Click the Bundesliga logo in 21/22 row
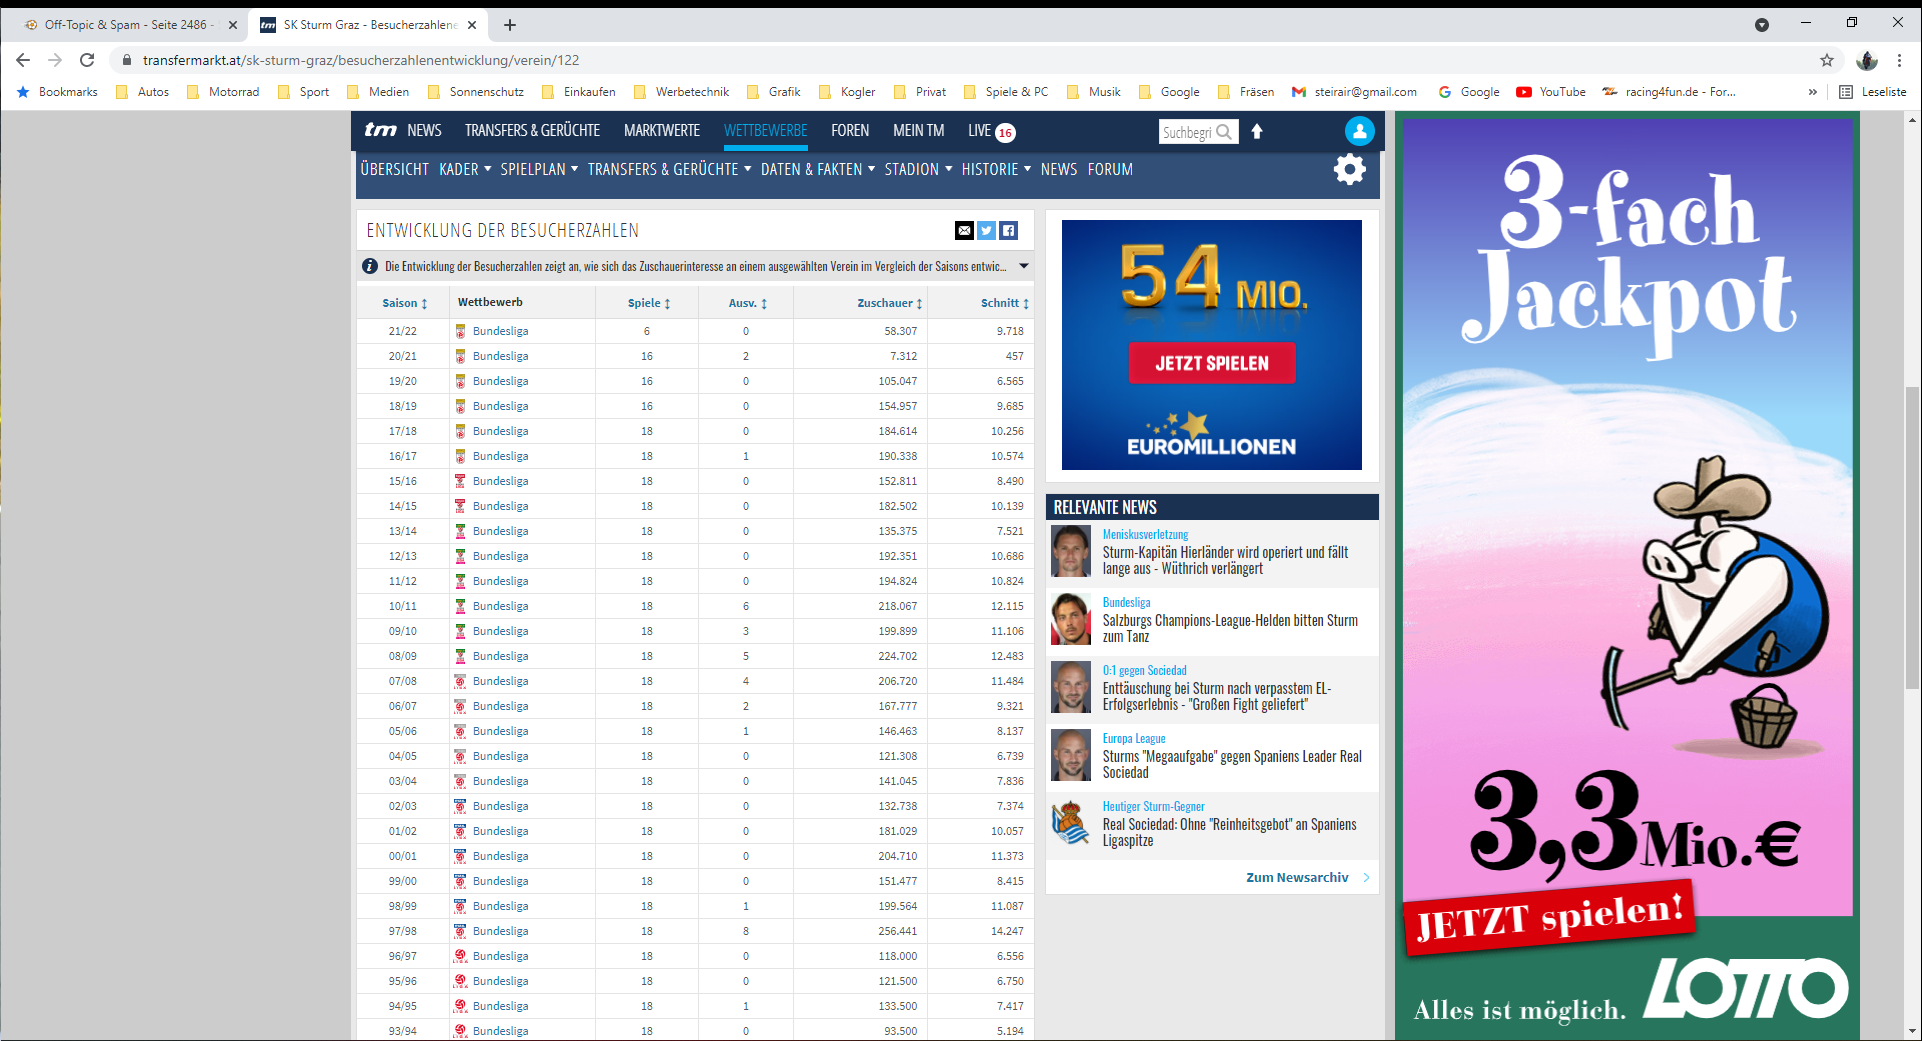The height and width of the screenshot is (1041, 1922). point(460,331)
